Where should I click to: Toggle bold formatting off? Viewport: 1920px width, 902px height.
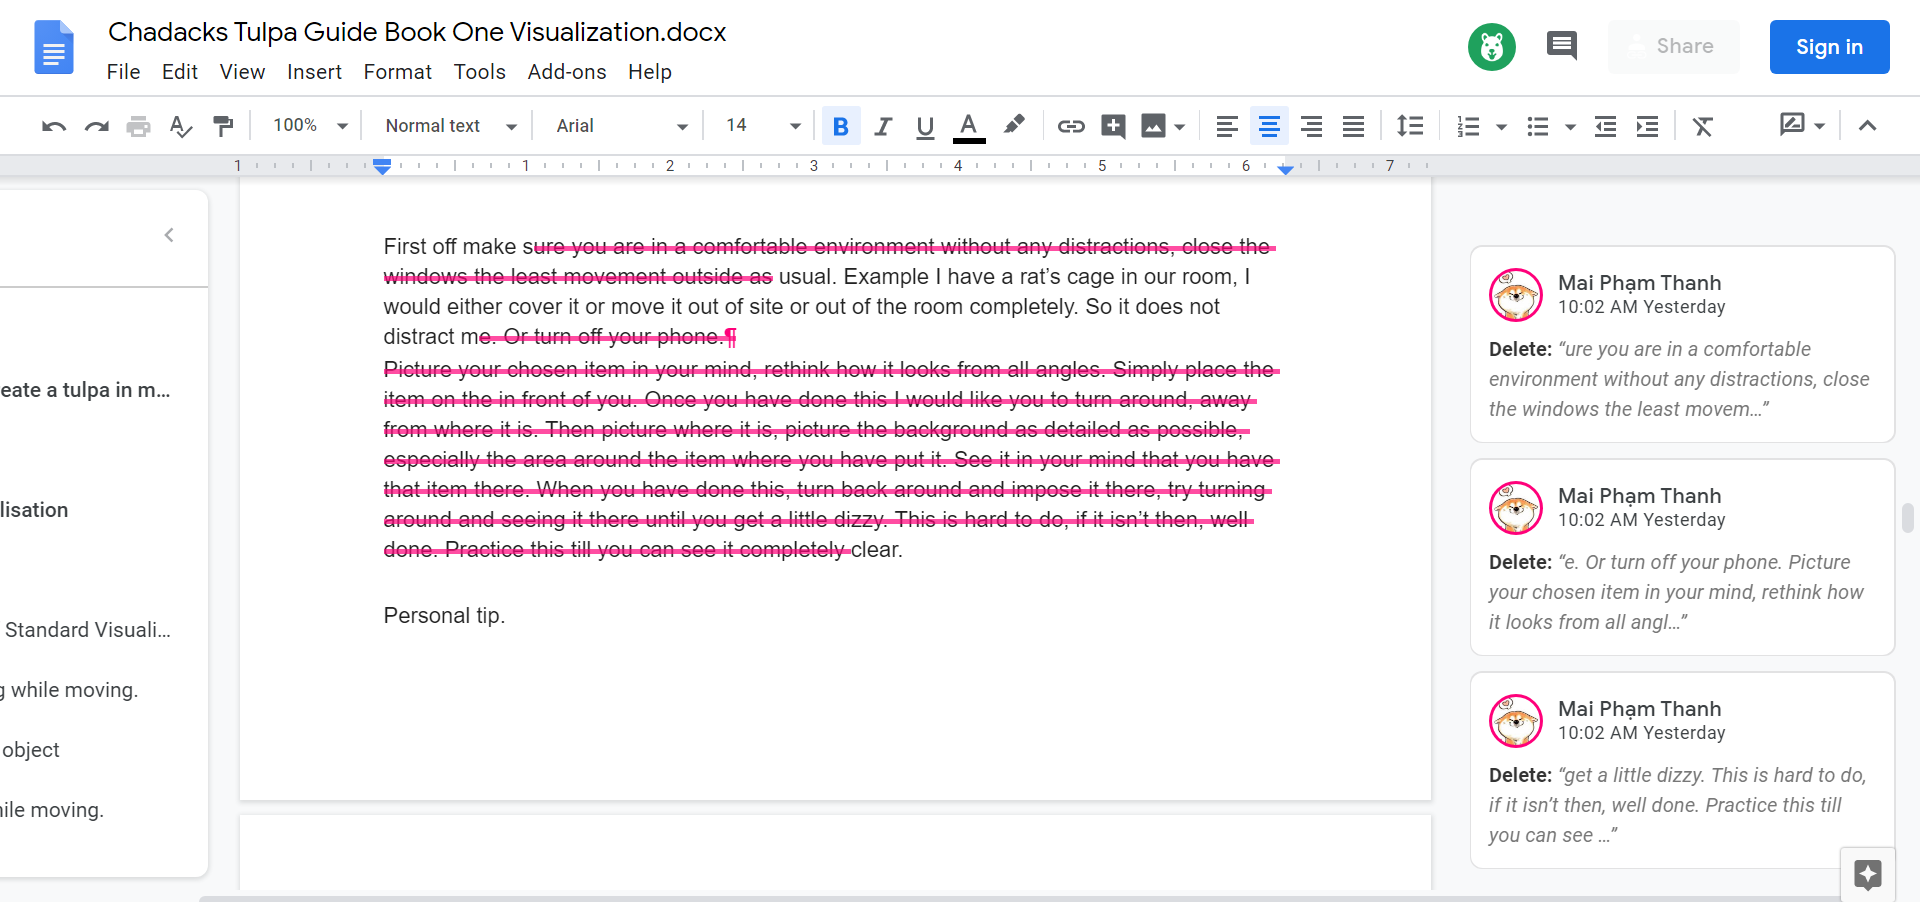[841, 126]
